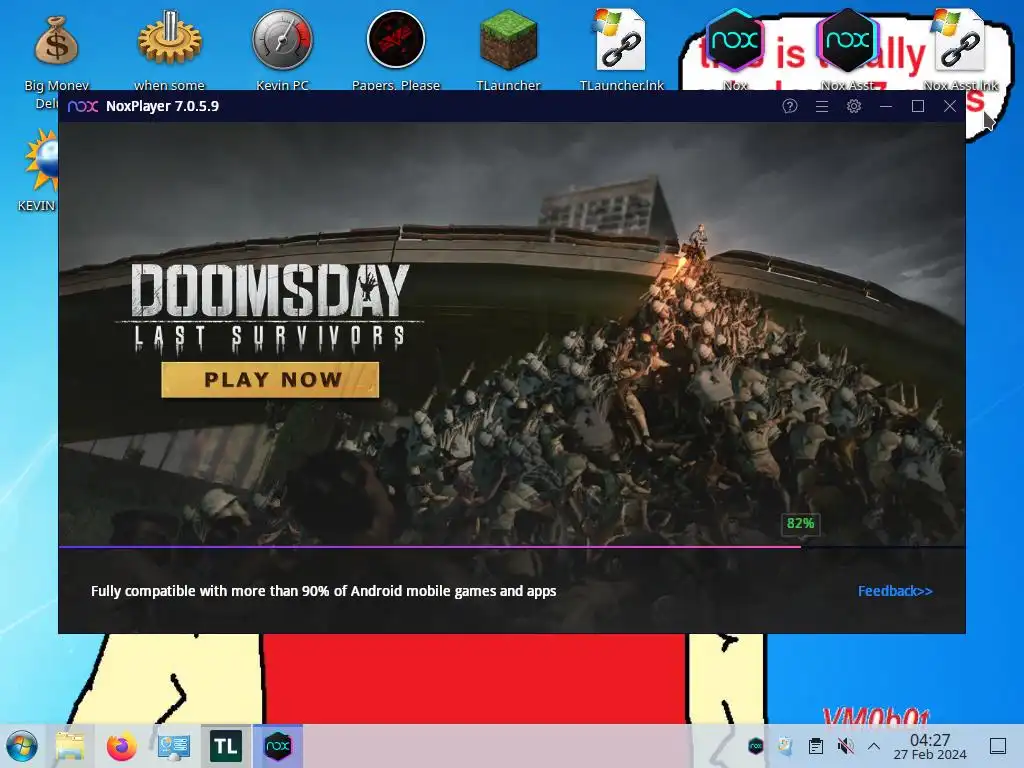Click the NoxPlayer 7.0.5.9 title text
1024x768 pixels.
[x=163, y=106]
